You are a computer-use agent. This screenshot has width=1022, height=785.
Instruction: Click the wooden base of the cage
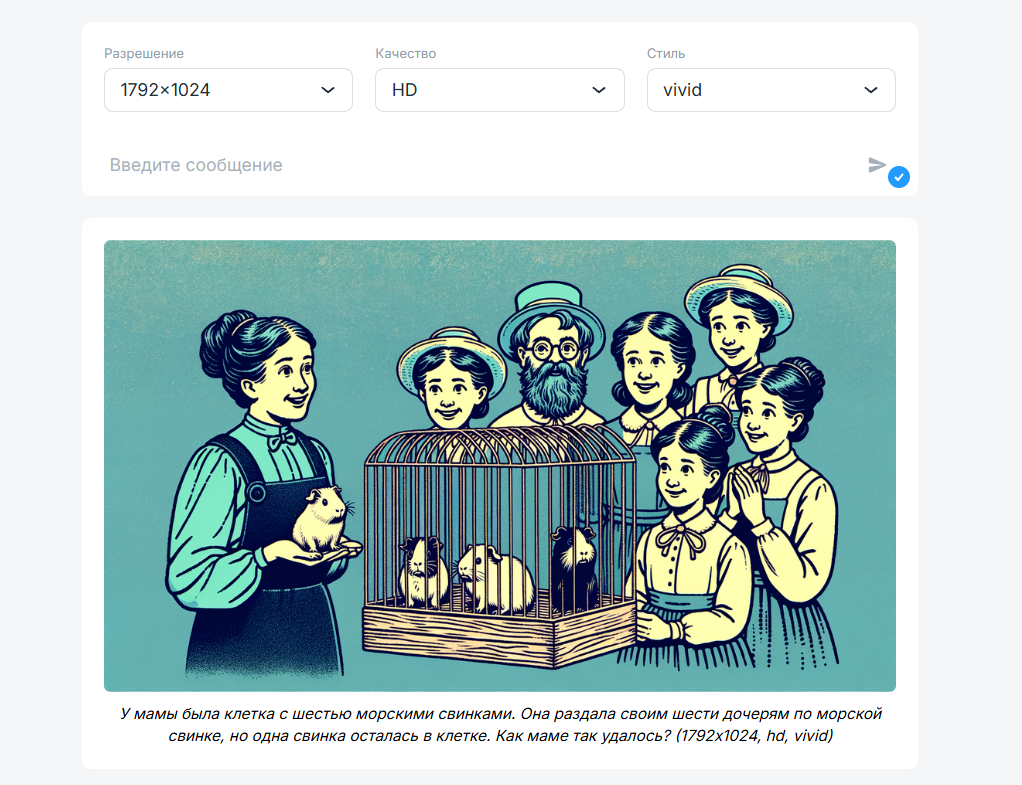499,632
